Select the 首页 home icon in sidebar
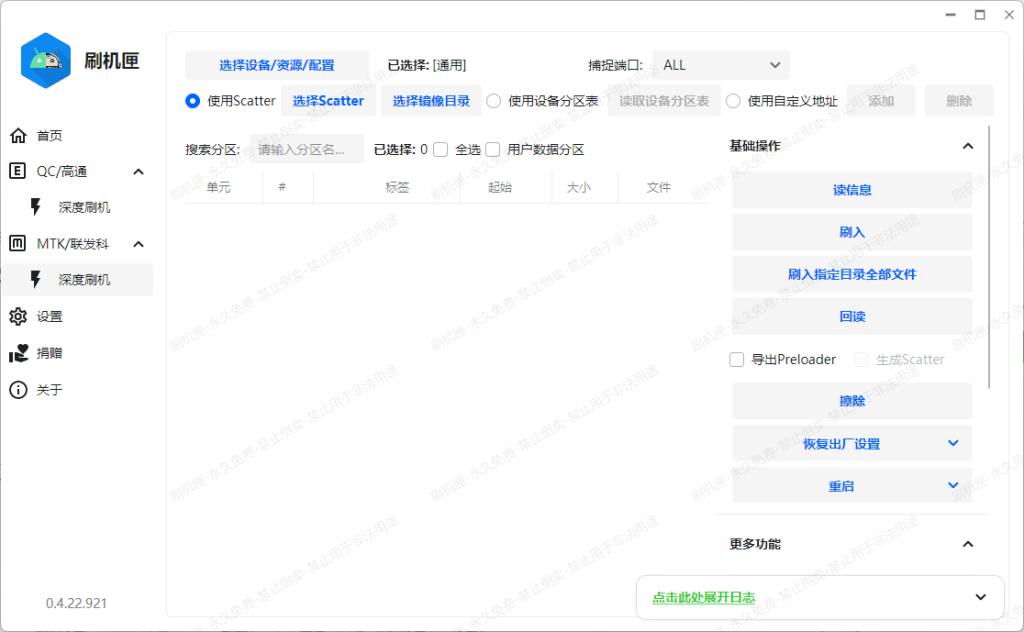 (17, 135)
